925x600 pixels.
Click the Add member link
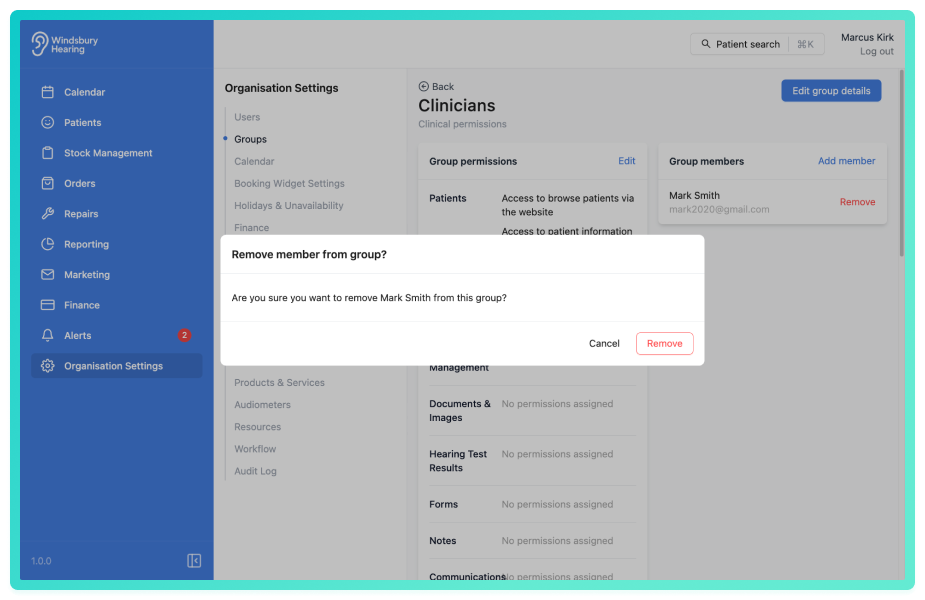click(847, 161)
